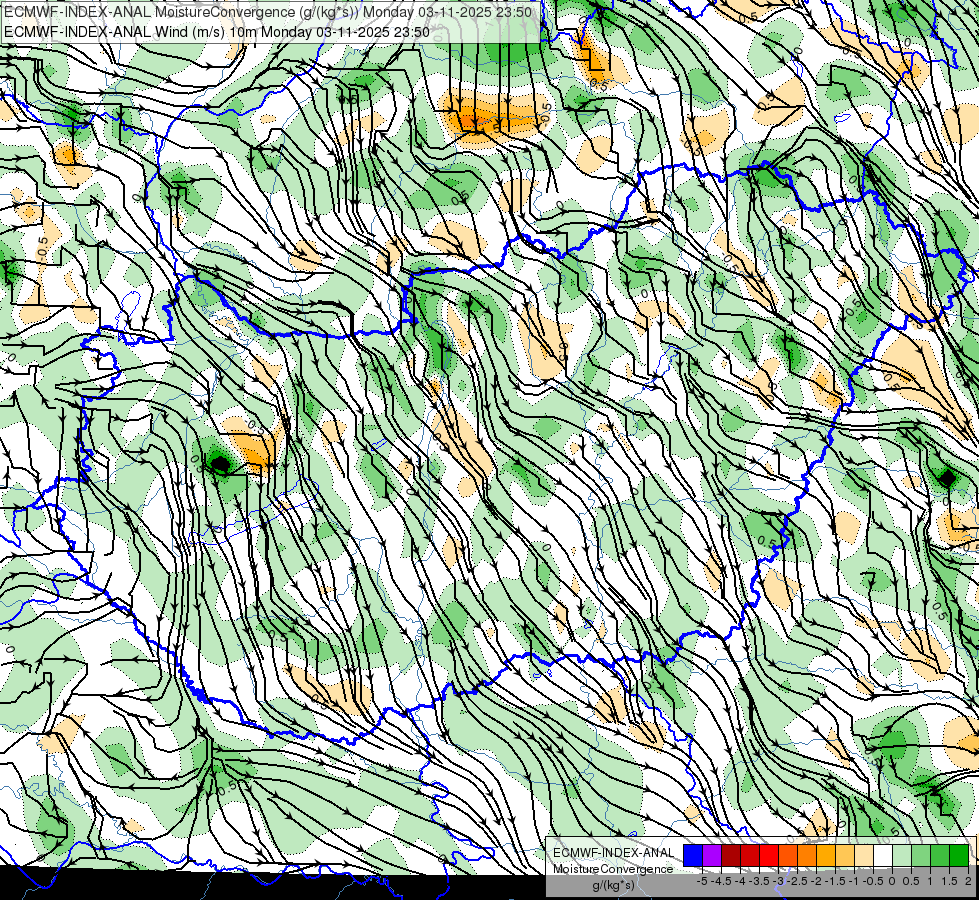Click the ECMWF-INDEX-ANAL label in the legend box
Viewport: 979px width, 900px height.
tap(614, 853)
